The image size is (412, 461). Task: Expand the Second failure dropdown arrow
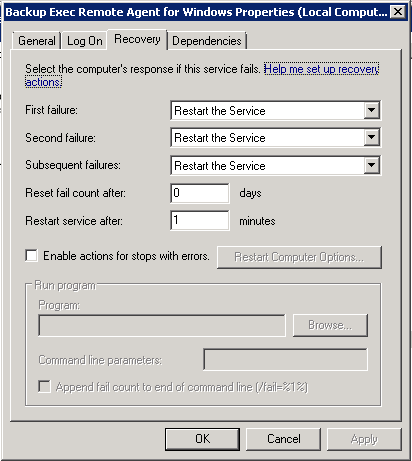tap(372, 137)
